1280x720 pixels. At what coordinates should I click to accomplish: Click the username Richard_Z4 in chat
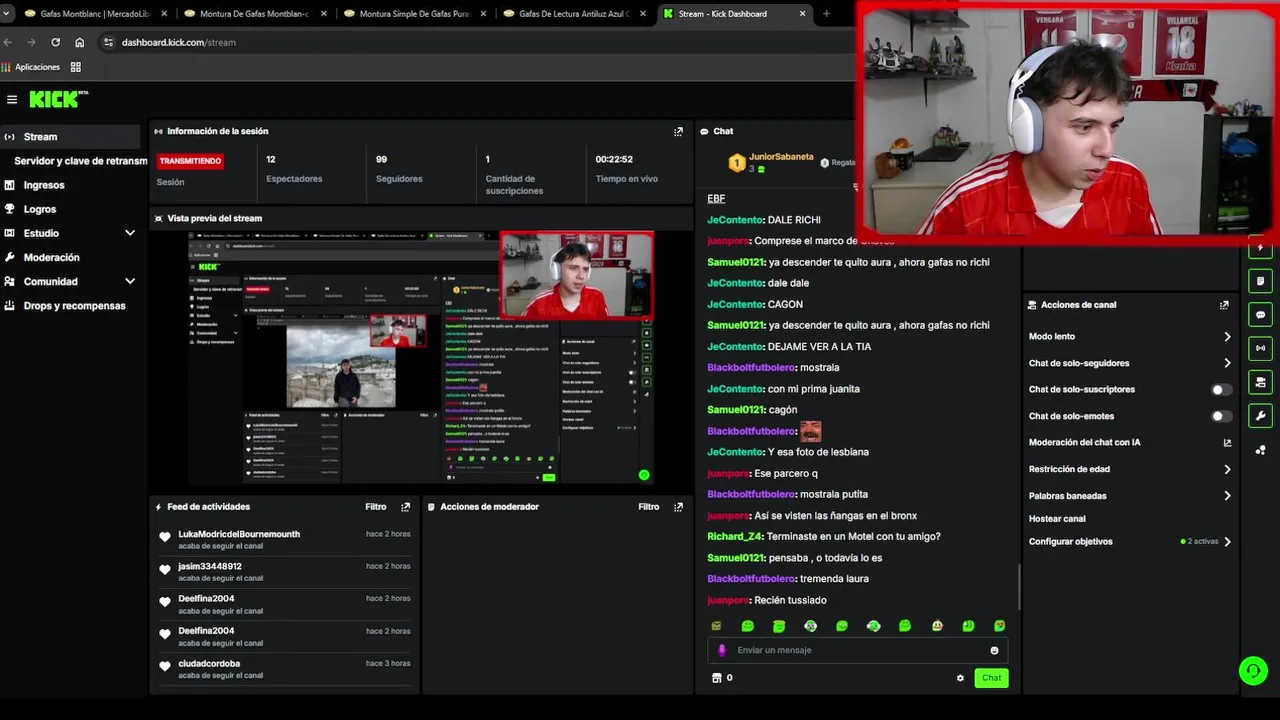tap(735, 537)
